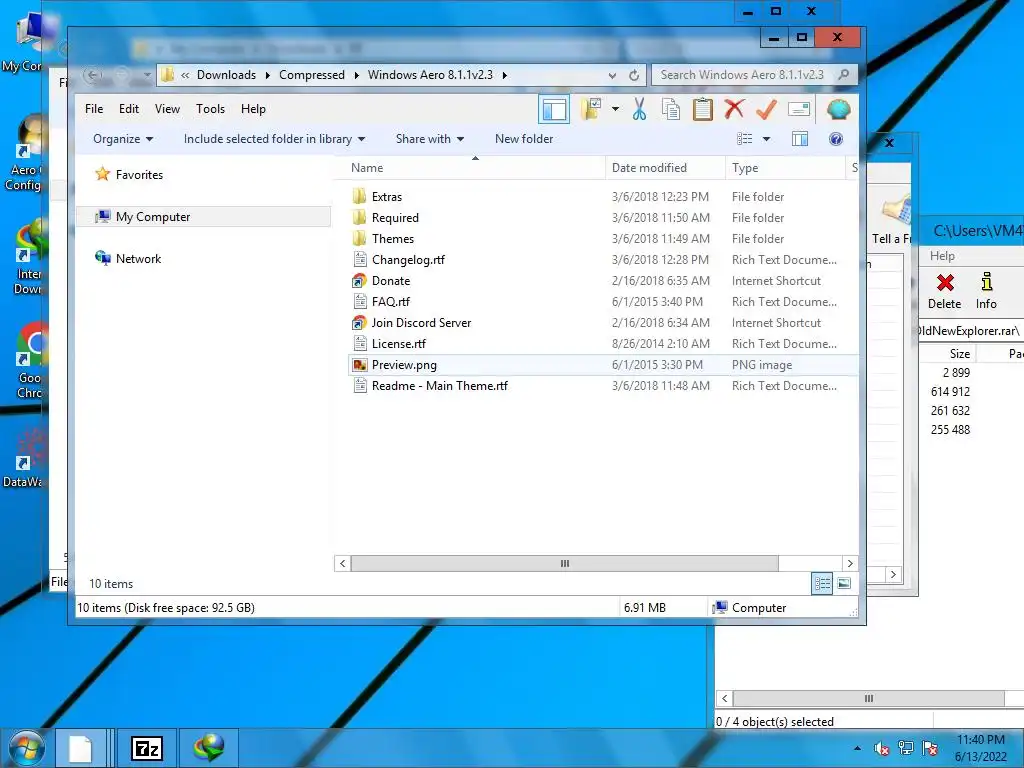Click the red X Delete icon
1024x768 pixels.
click(734, 109)
